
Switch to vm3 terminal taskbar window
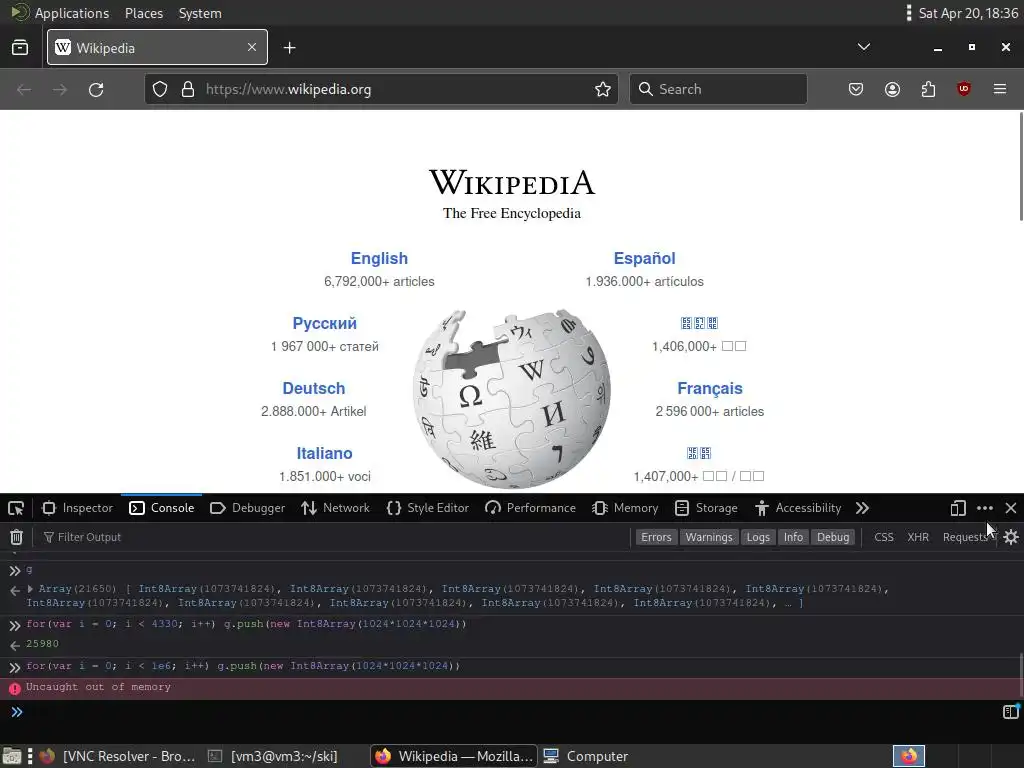pos(273,756)
